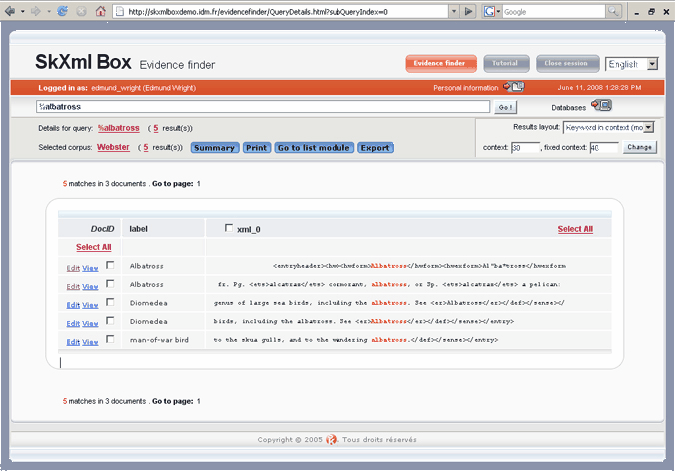Reload the page with the refresh icon

(x=62, y=11)
